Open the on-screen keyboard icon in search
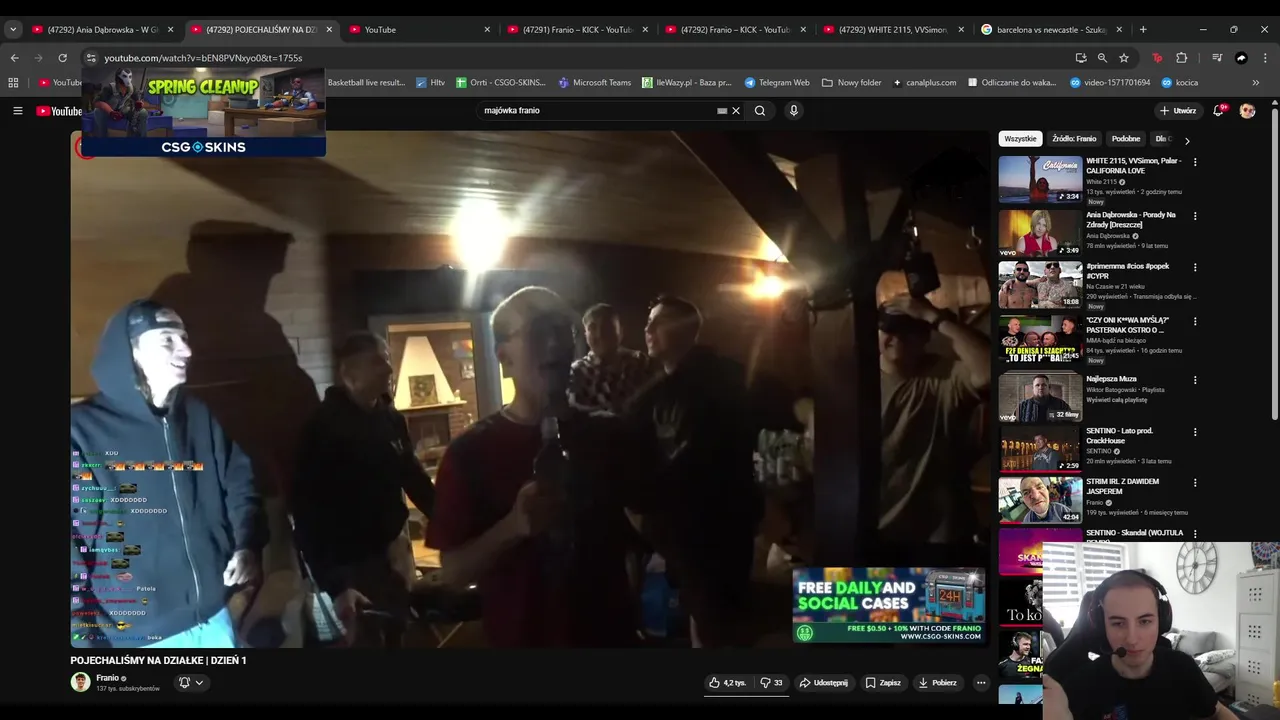1280x720 pixels. [x=722, y=111]
